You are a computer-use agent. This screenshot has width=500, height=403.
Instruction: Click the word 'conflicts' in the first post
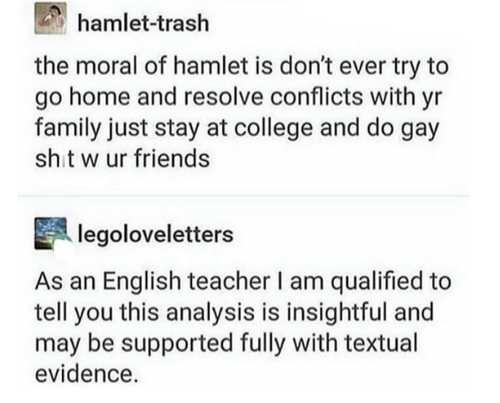[x=317, y=97]
